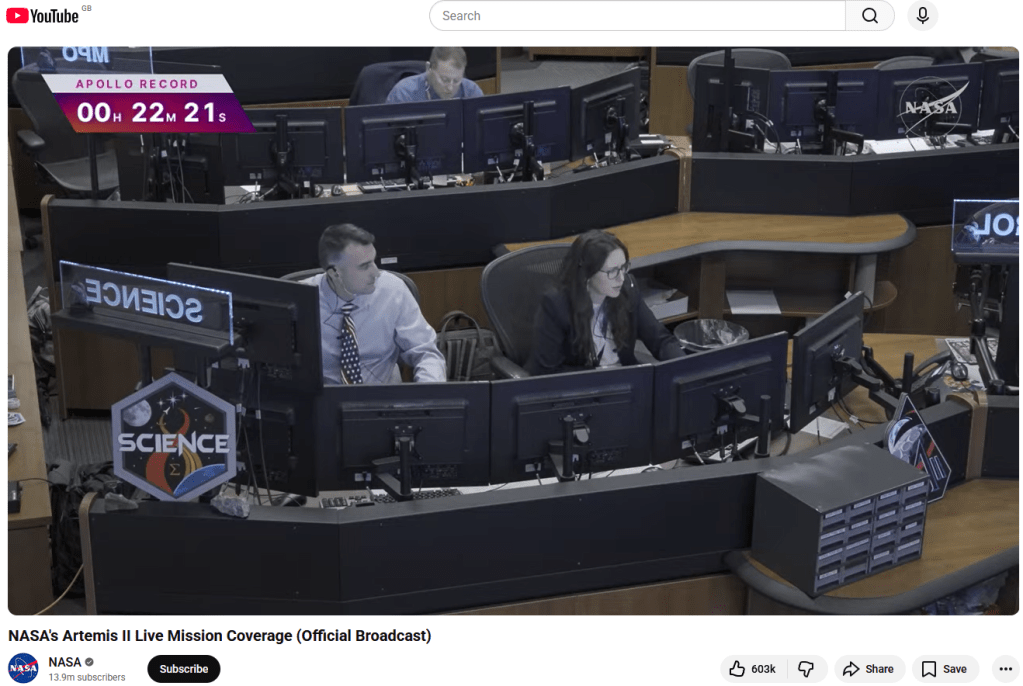Open the NASA channel avatar
The height and width of the screenshot is (686, 1023).
23,668
